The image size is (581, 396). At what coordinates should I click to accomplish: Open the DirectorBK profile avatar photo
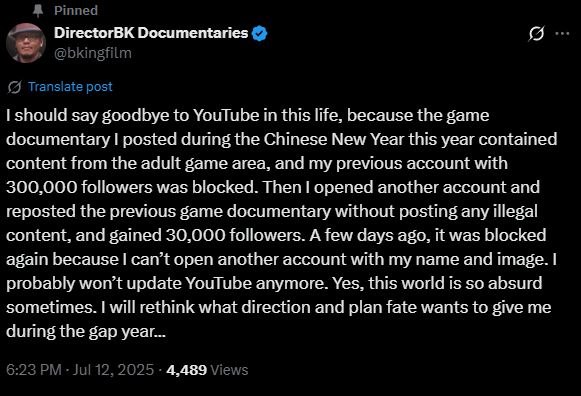(26, 43)
